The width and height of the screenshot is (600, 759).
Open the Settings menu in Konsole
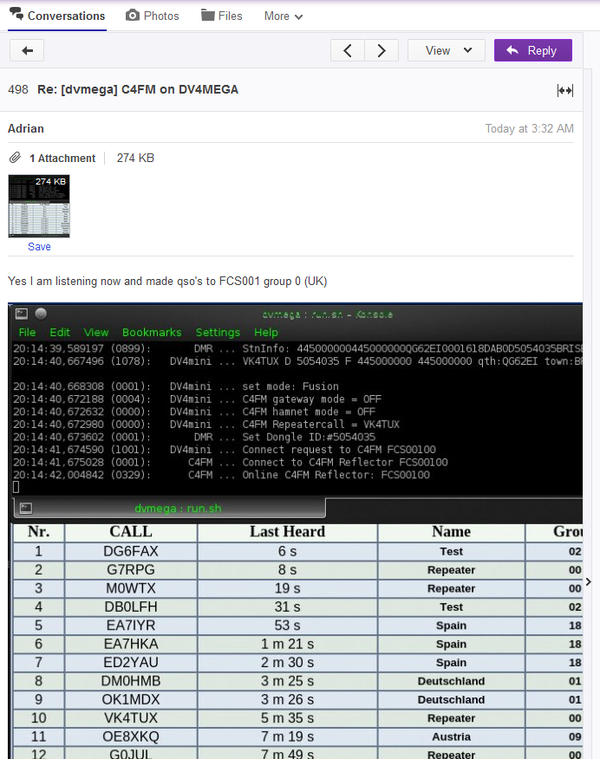tap(218, 332)
